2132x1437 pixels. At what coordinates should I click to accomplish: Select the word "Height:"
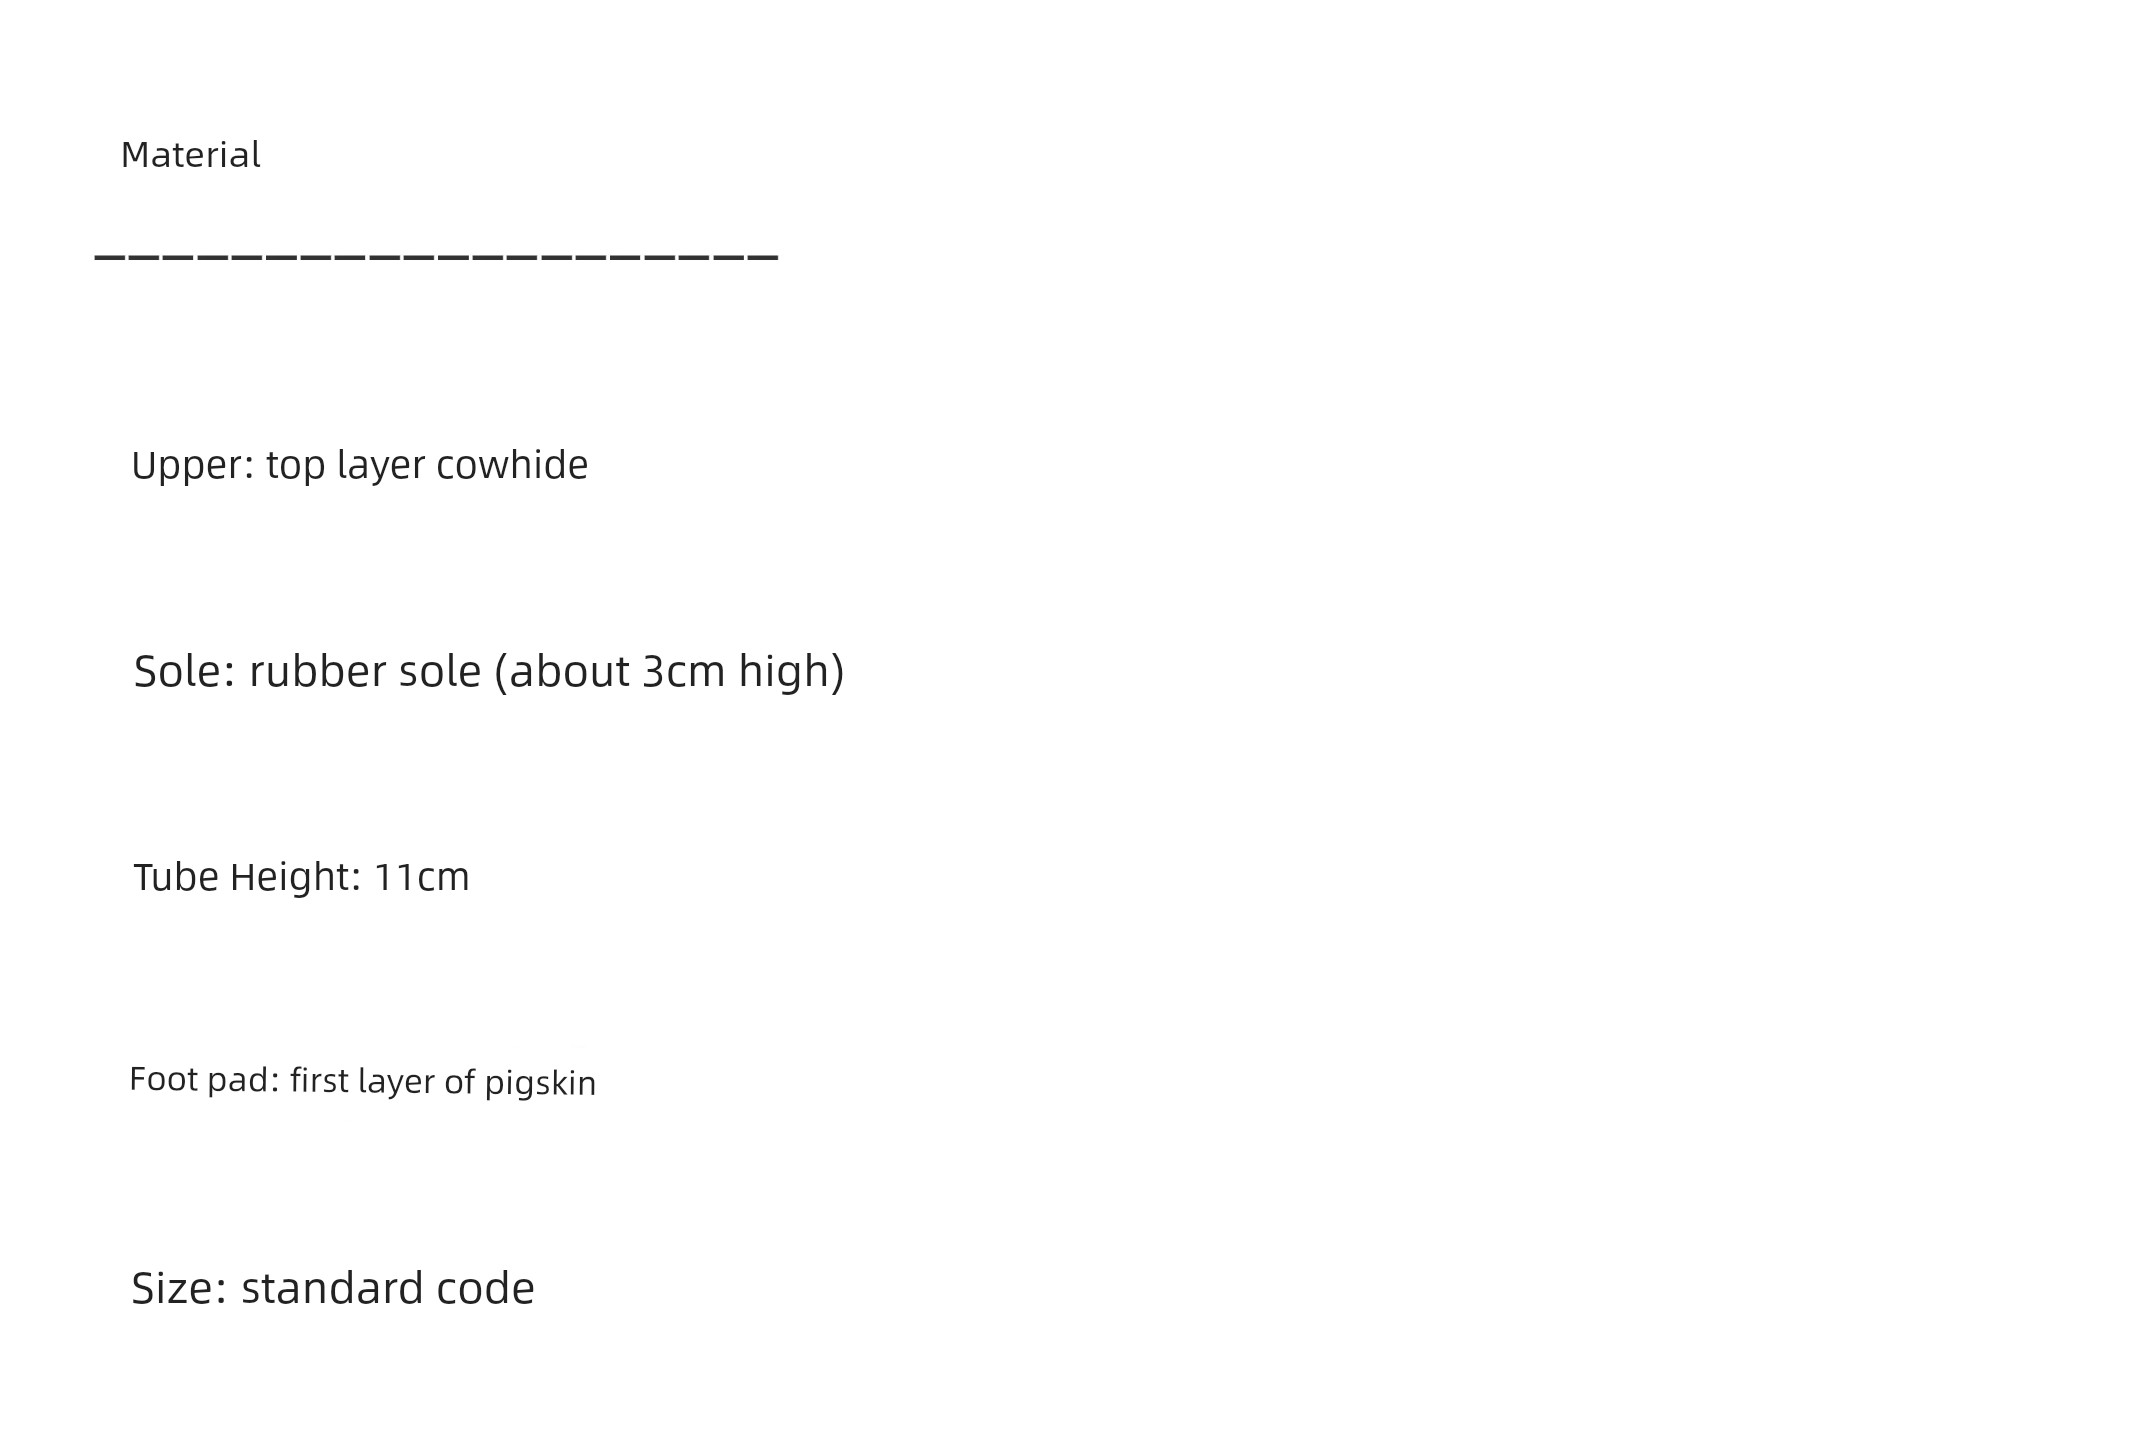(x=296, y=877)
